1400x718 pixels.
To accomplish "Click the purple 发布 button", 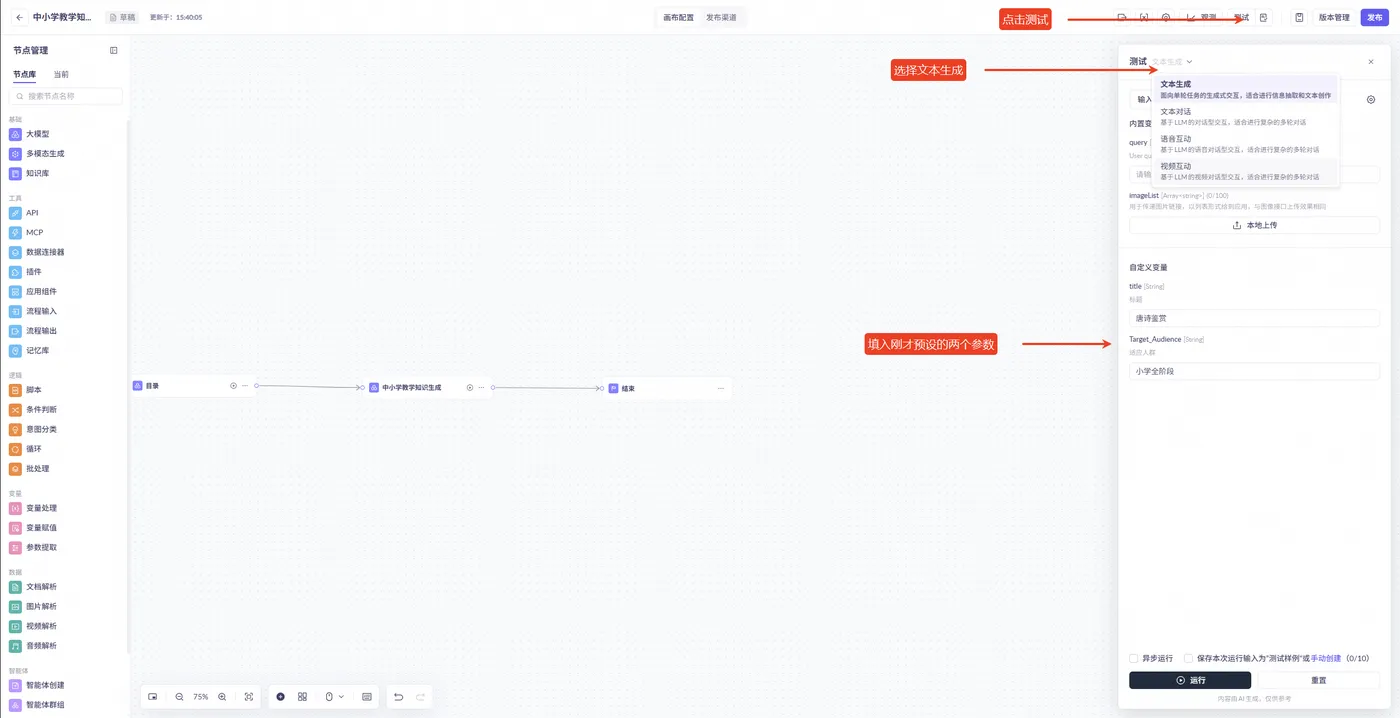I will point(1374,17).
